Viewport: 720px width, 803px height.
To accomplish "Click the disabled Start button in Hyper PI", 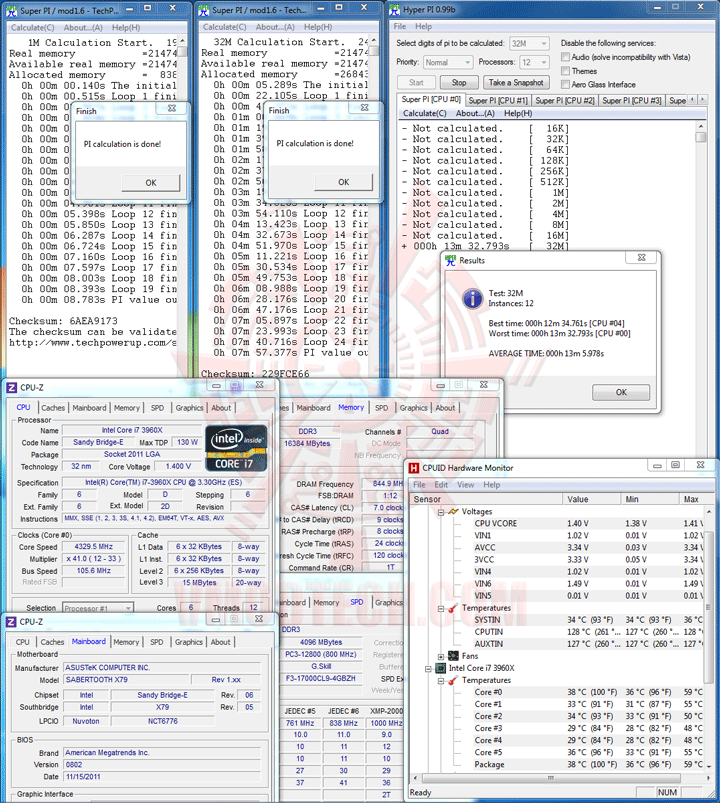I will [416, 82].
